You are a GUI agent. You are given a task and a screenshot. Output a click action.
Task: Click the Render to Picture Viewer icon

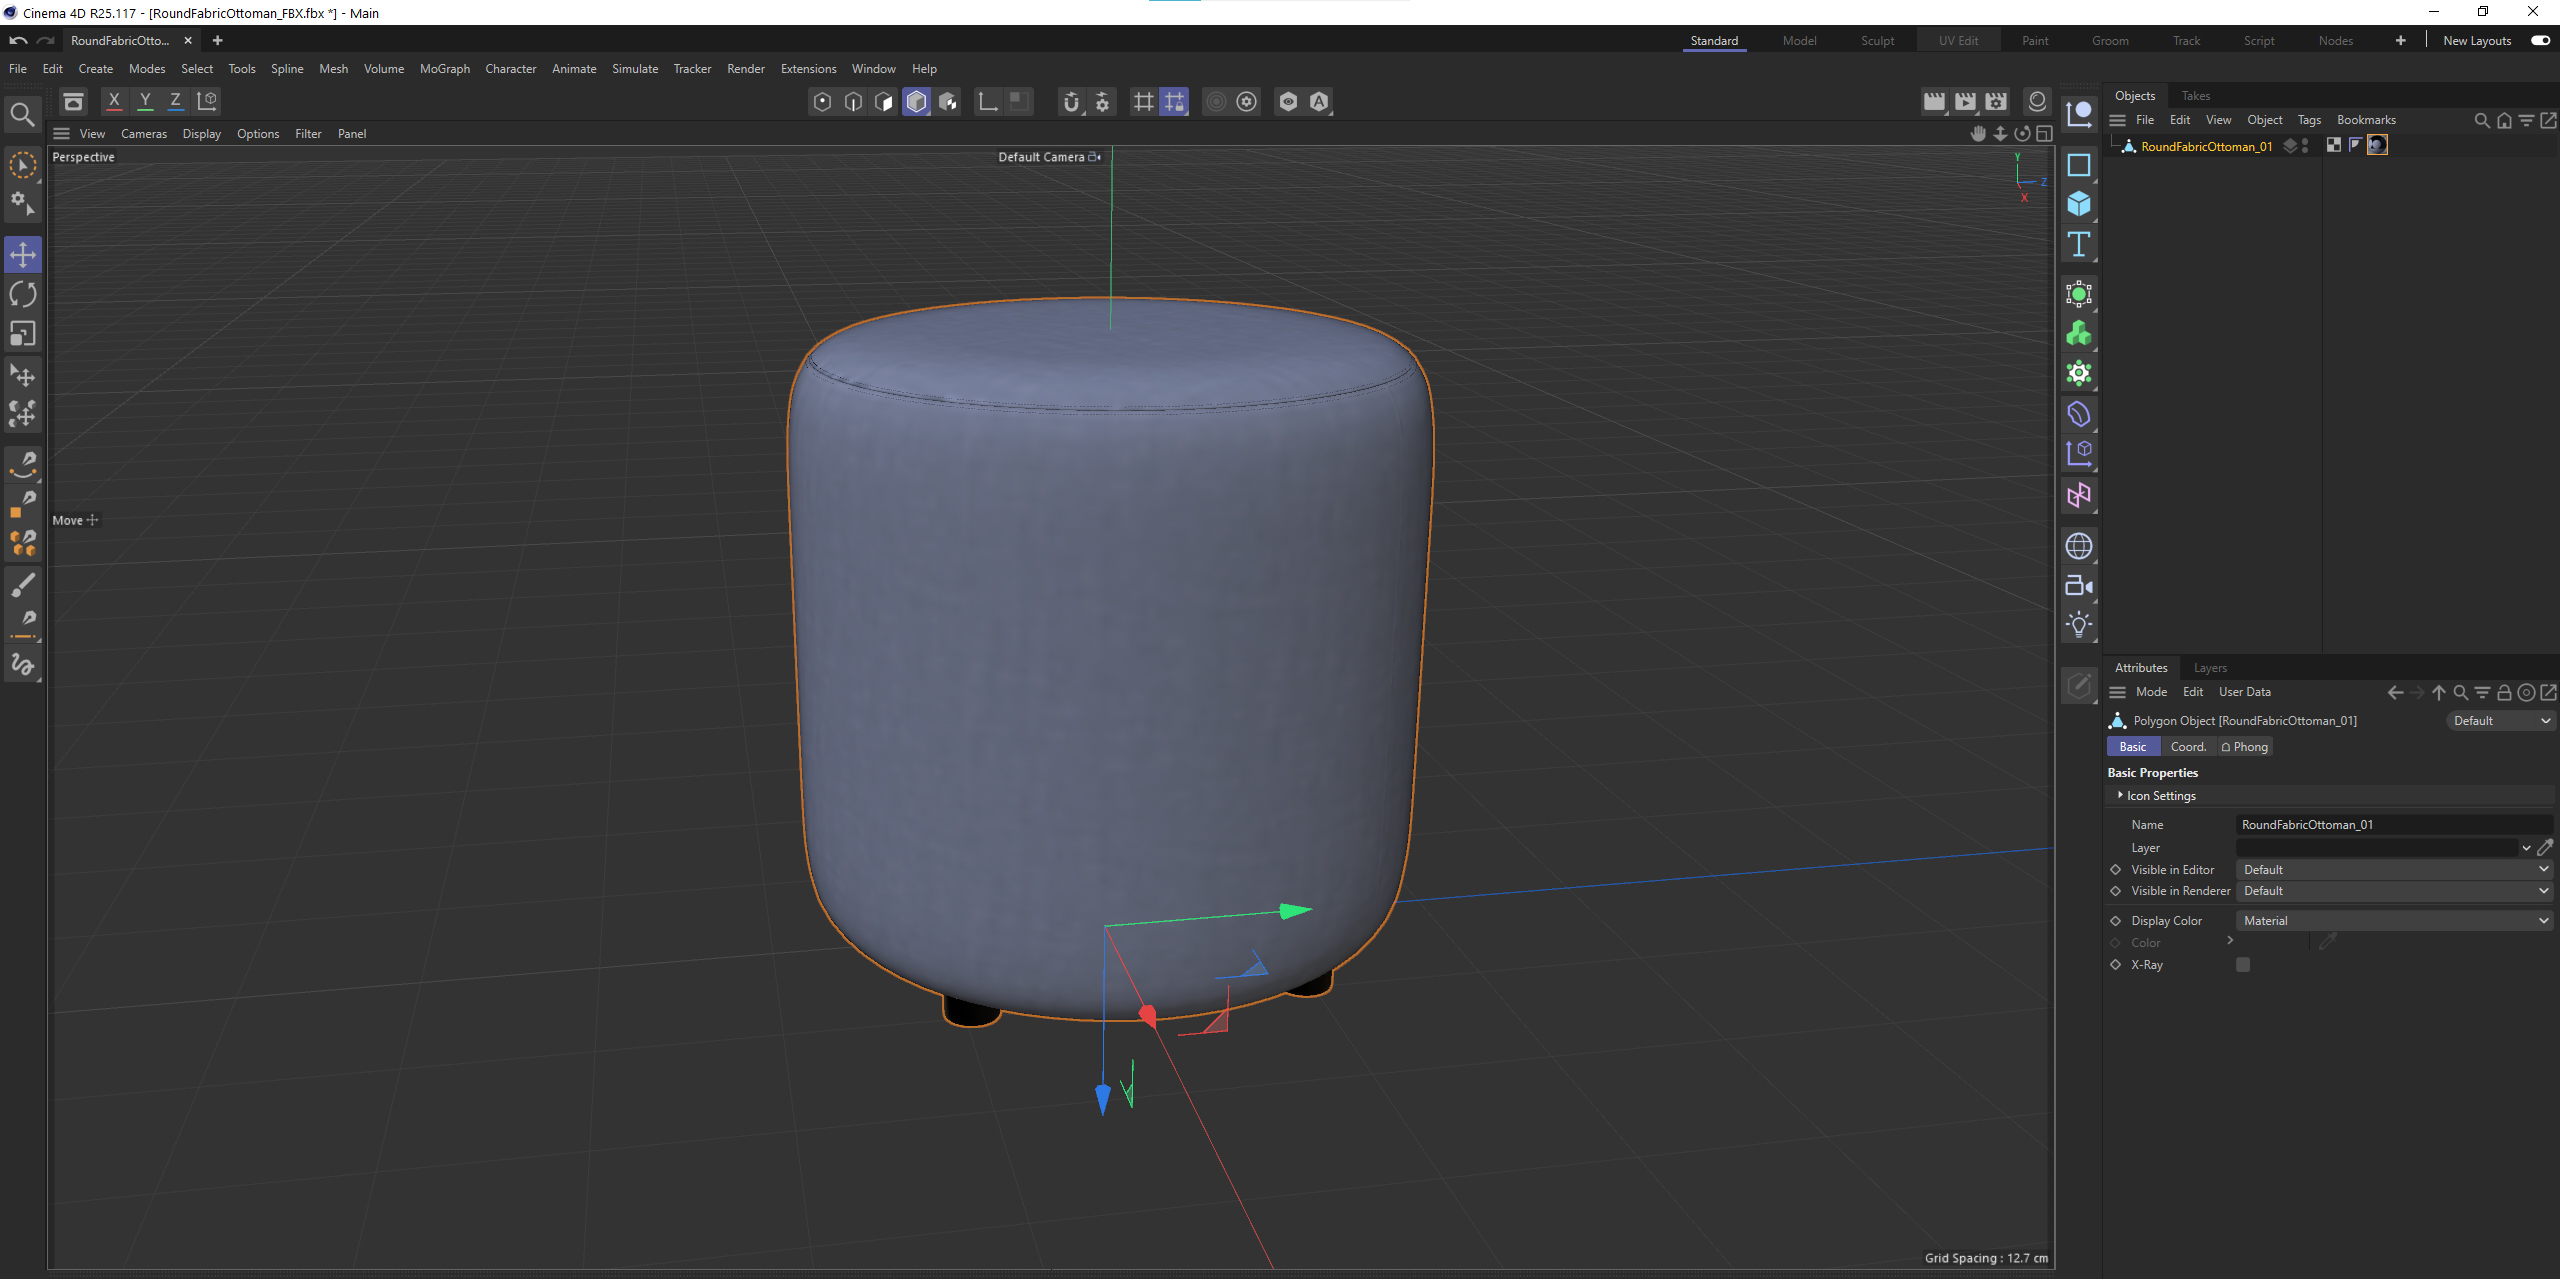click(1965, 101)
